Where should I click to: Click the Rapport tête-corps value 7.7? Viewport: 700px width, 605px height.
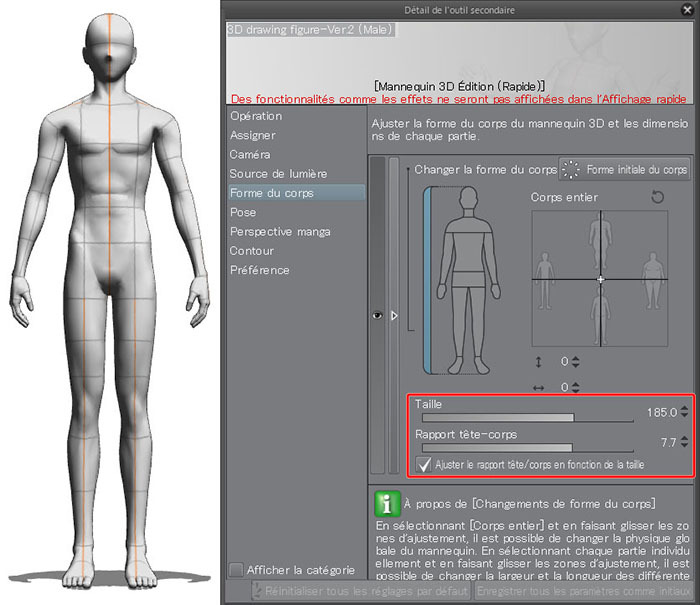[668, 442]
